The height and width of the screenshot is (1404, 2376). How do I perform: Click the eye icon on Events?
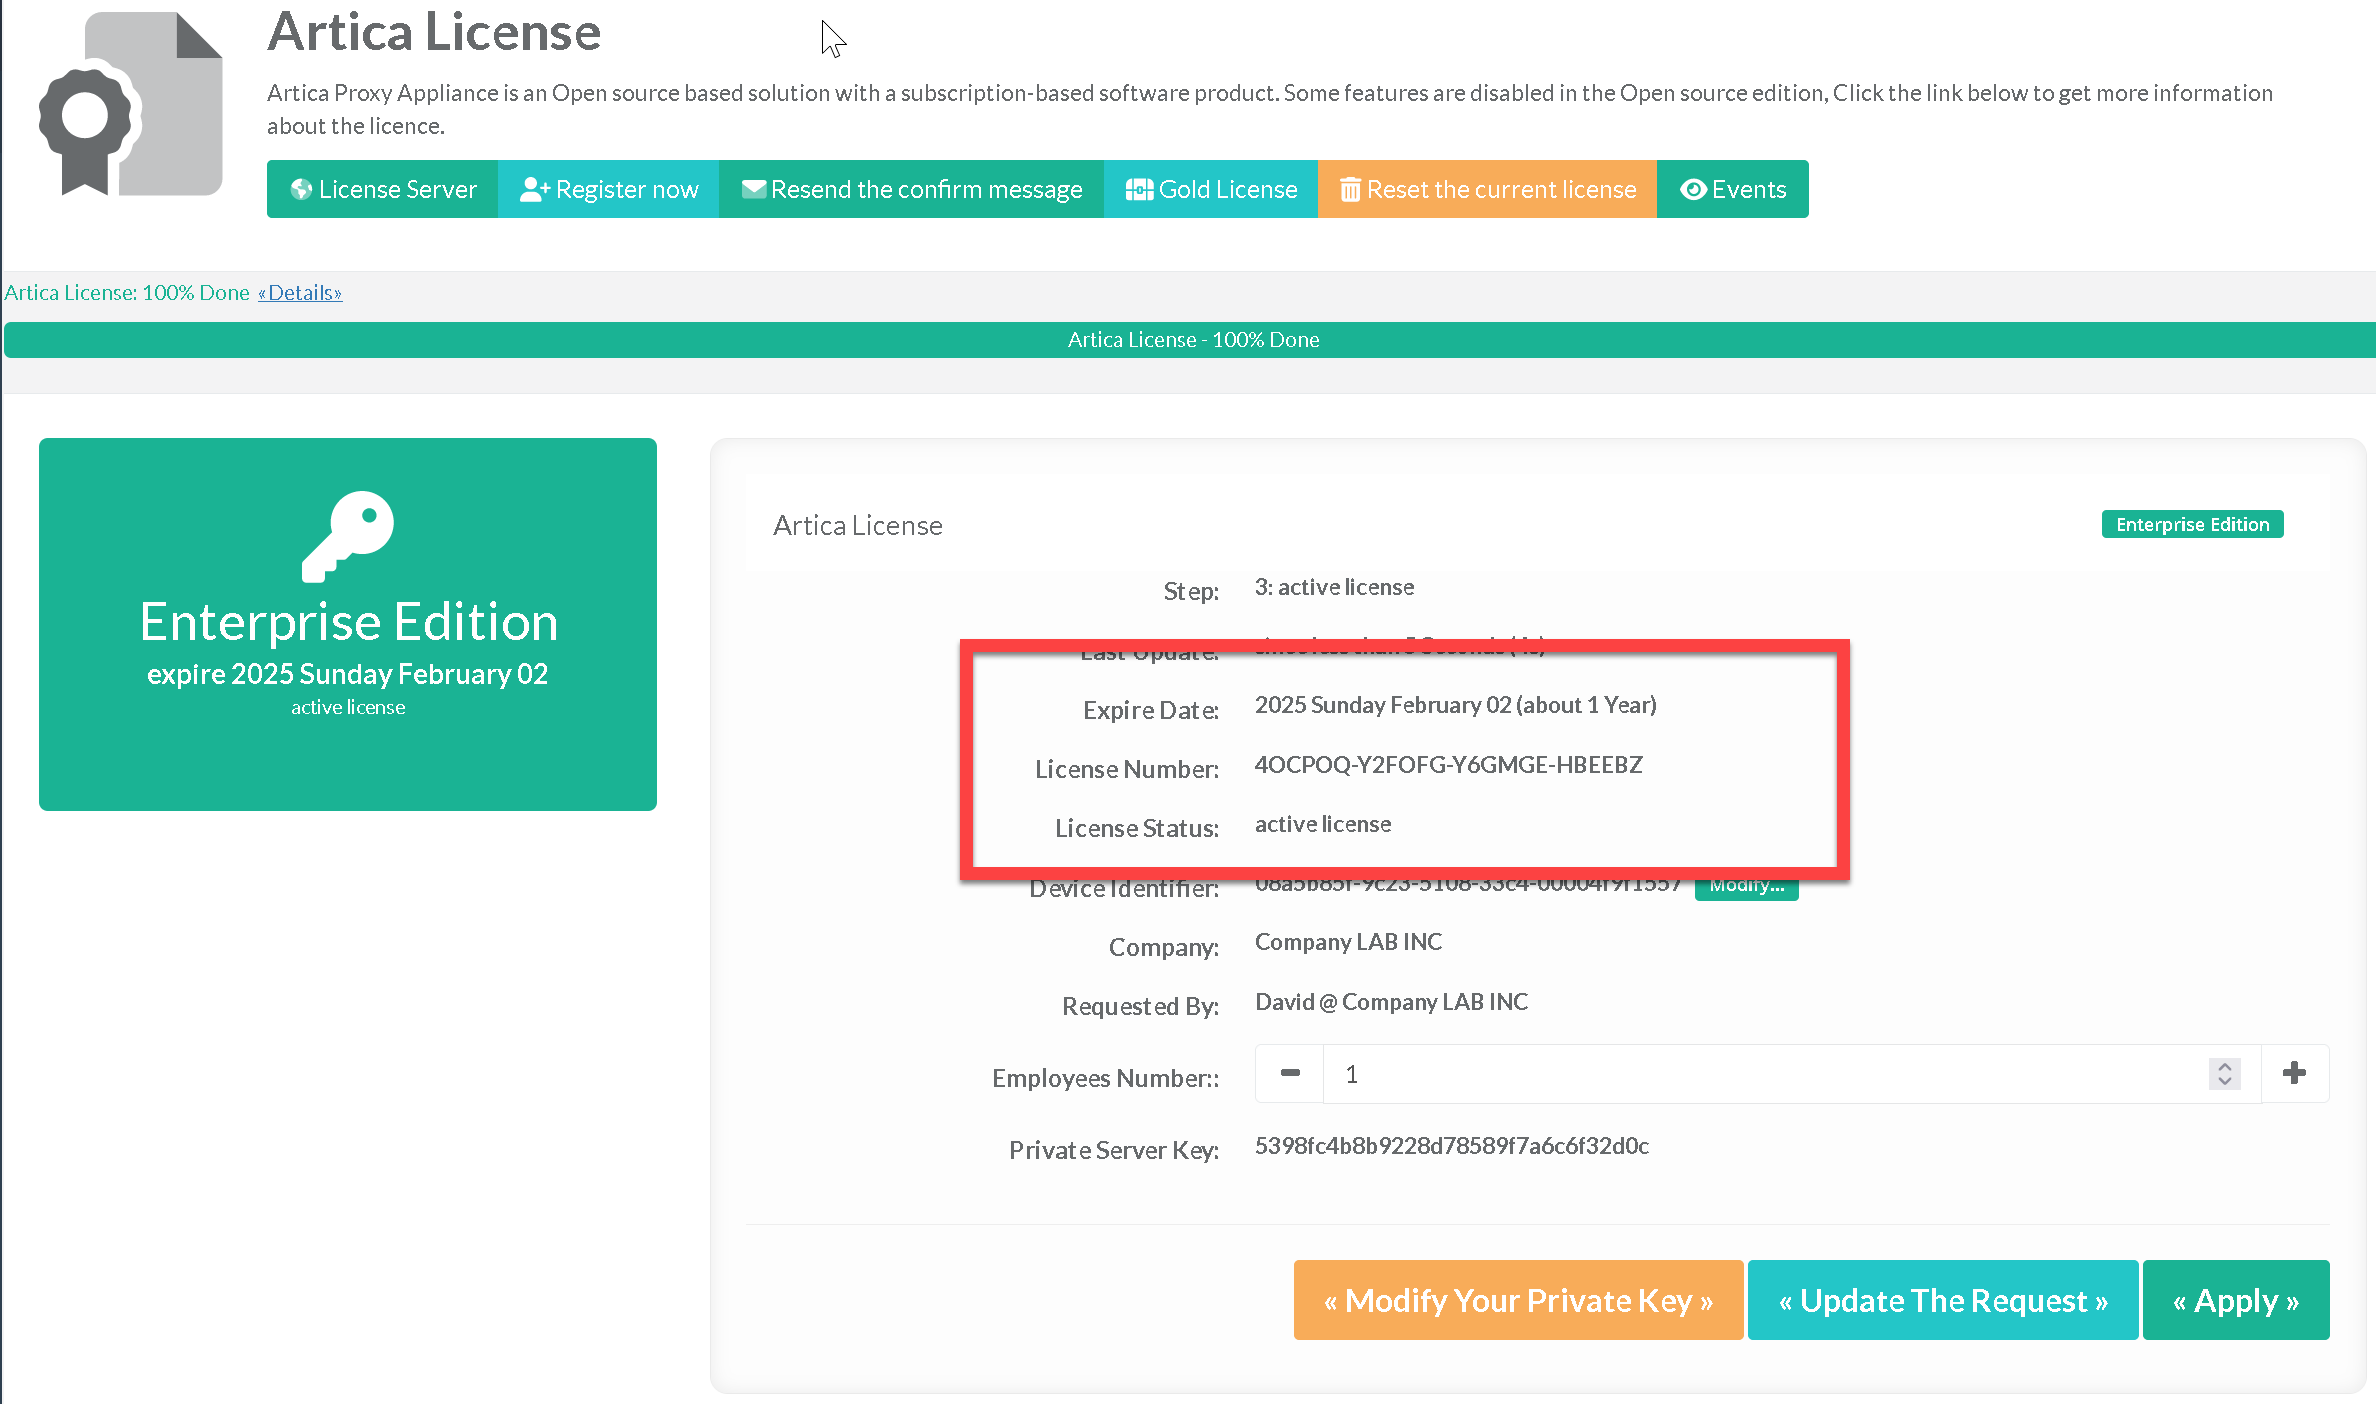1693,189
